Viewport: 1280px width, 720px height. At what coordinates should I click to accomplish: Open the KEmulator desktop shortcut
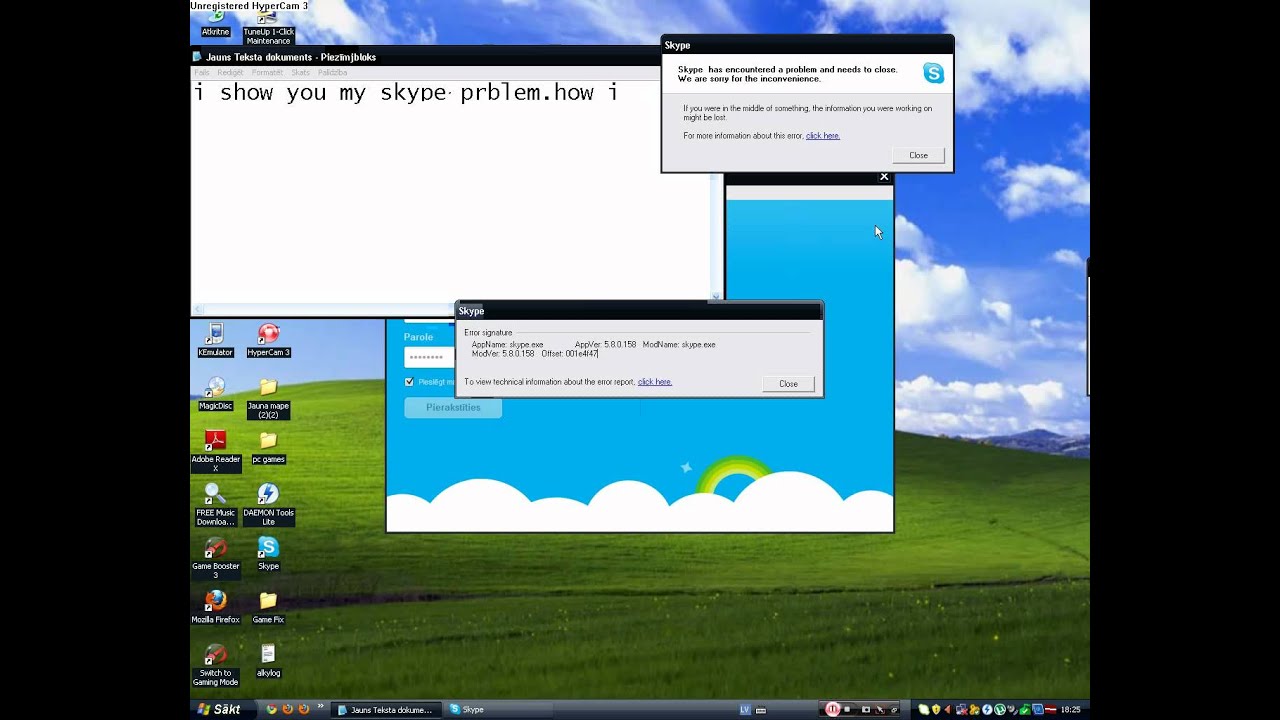(215, 340)
